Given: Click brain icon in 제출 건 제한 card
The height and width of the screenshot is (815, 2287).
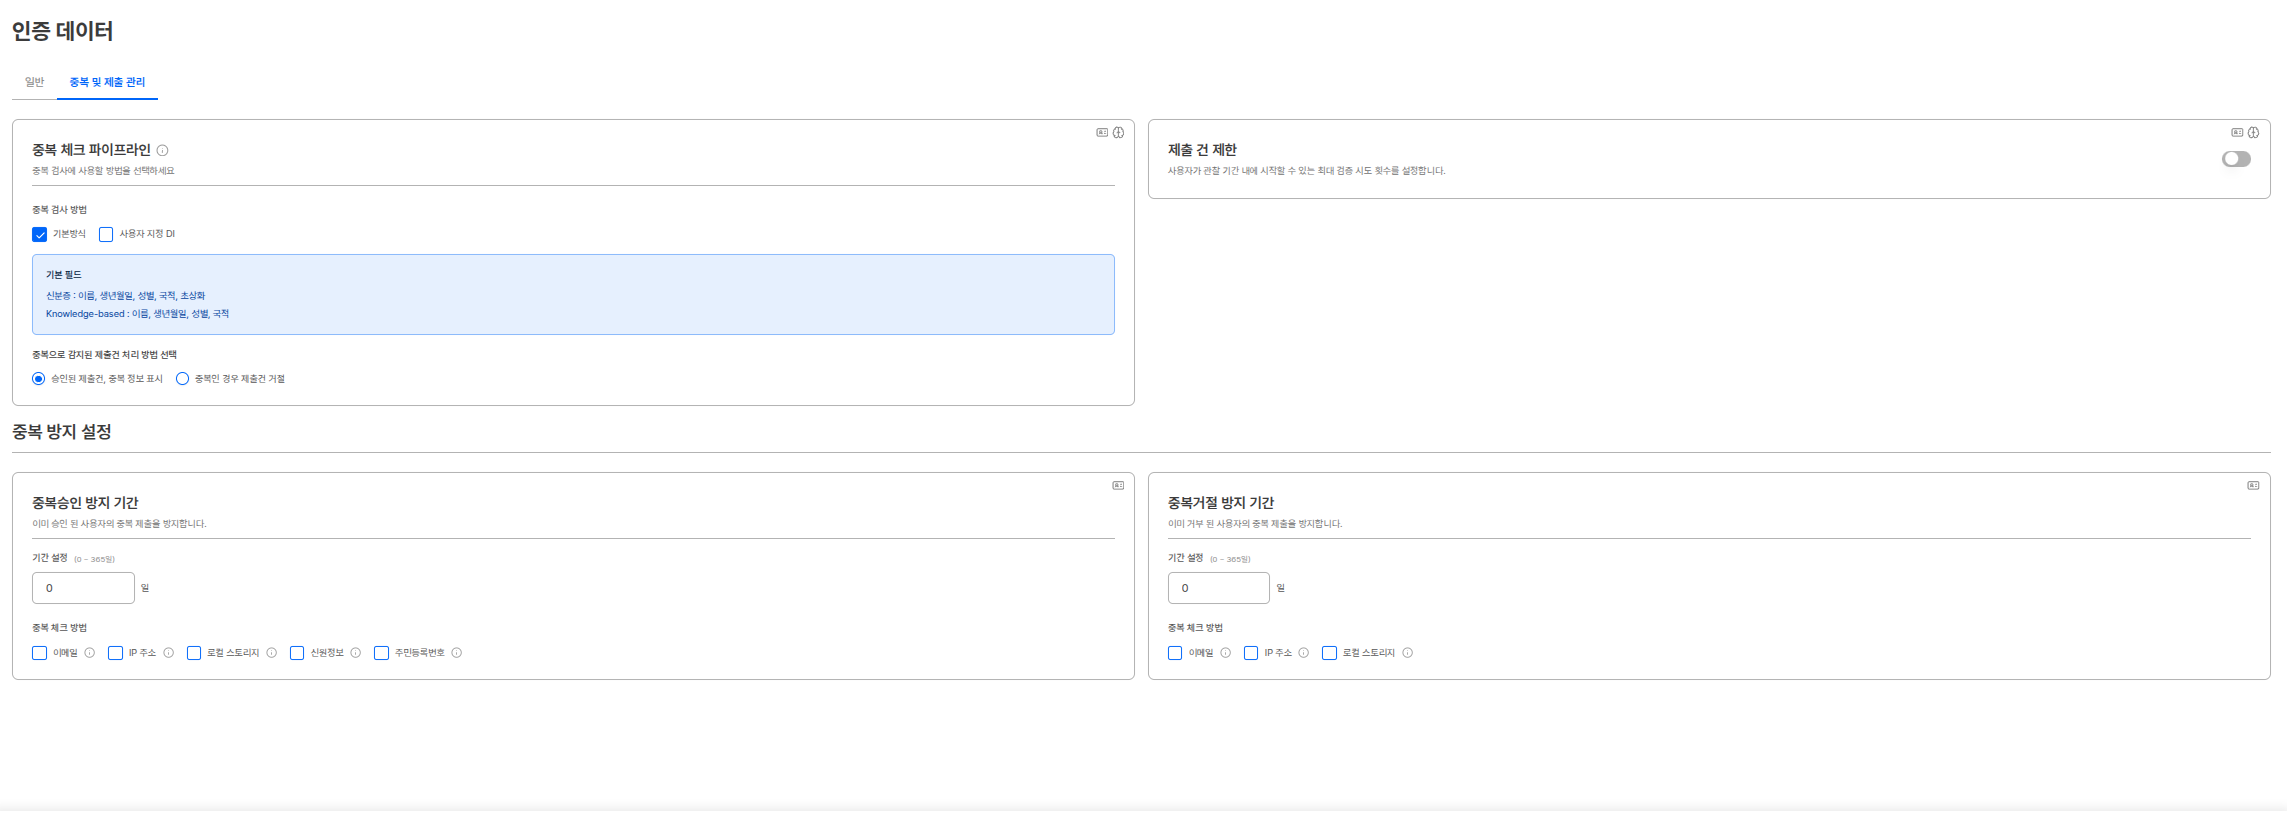Looking at the screenshot, I should pyautogui.click(x=2253, y=132).
